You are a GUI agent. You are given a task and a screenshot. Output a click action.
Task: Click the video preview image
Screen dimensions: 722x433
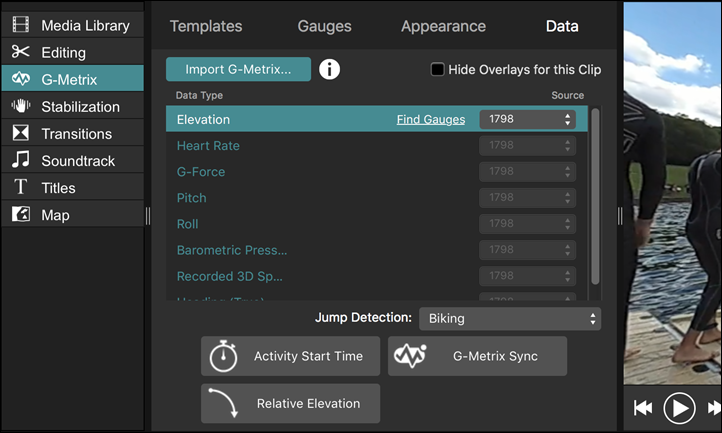673,193
